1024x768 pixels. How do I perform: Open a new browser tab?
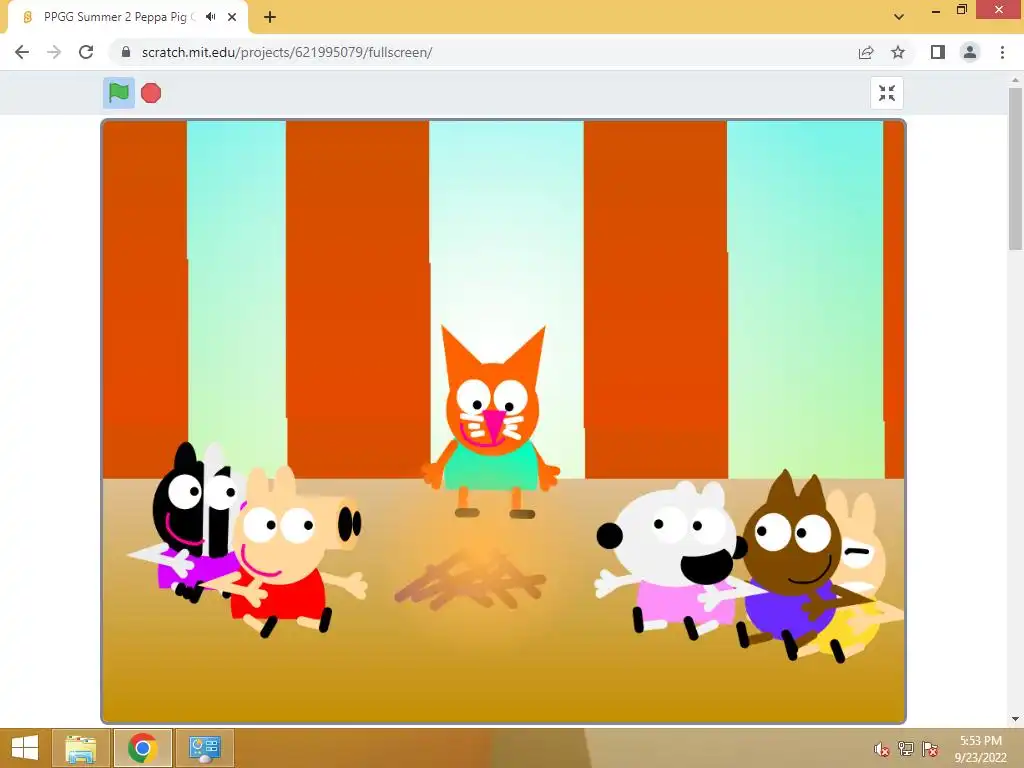click(x=270, y=17)
